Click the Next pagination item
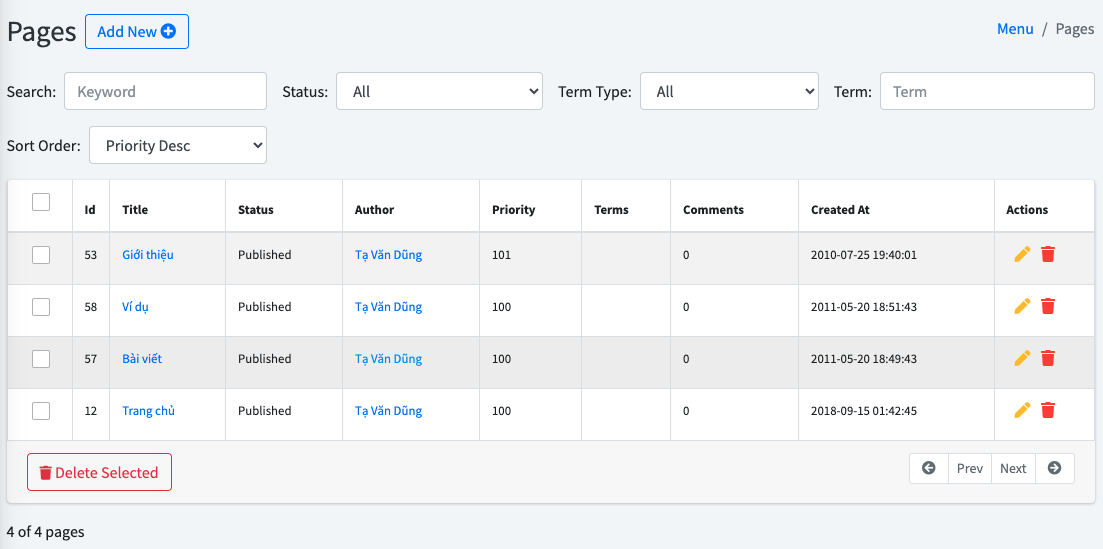This screenshot has height=549, width=1103. [x=1013, y=468]
